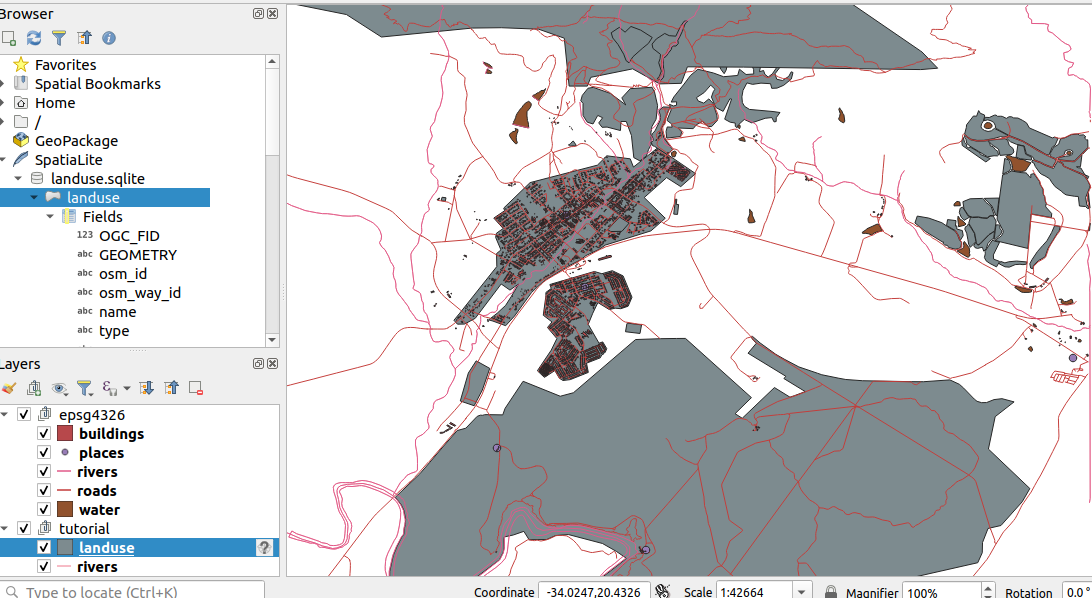Viewport: 1092px width, 598px height.
Task: Open dropdown arrow beside expression filter icon
Action: tap(127, 388)
